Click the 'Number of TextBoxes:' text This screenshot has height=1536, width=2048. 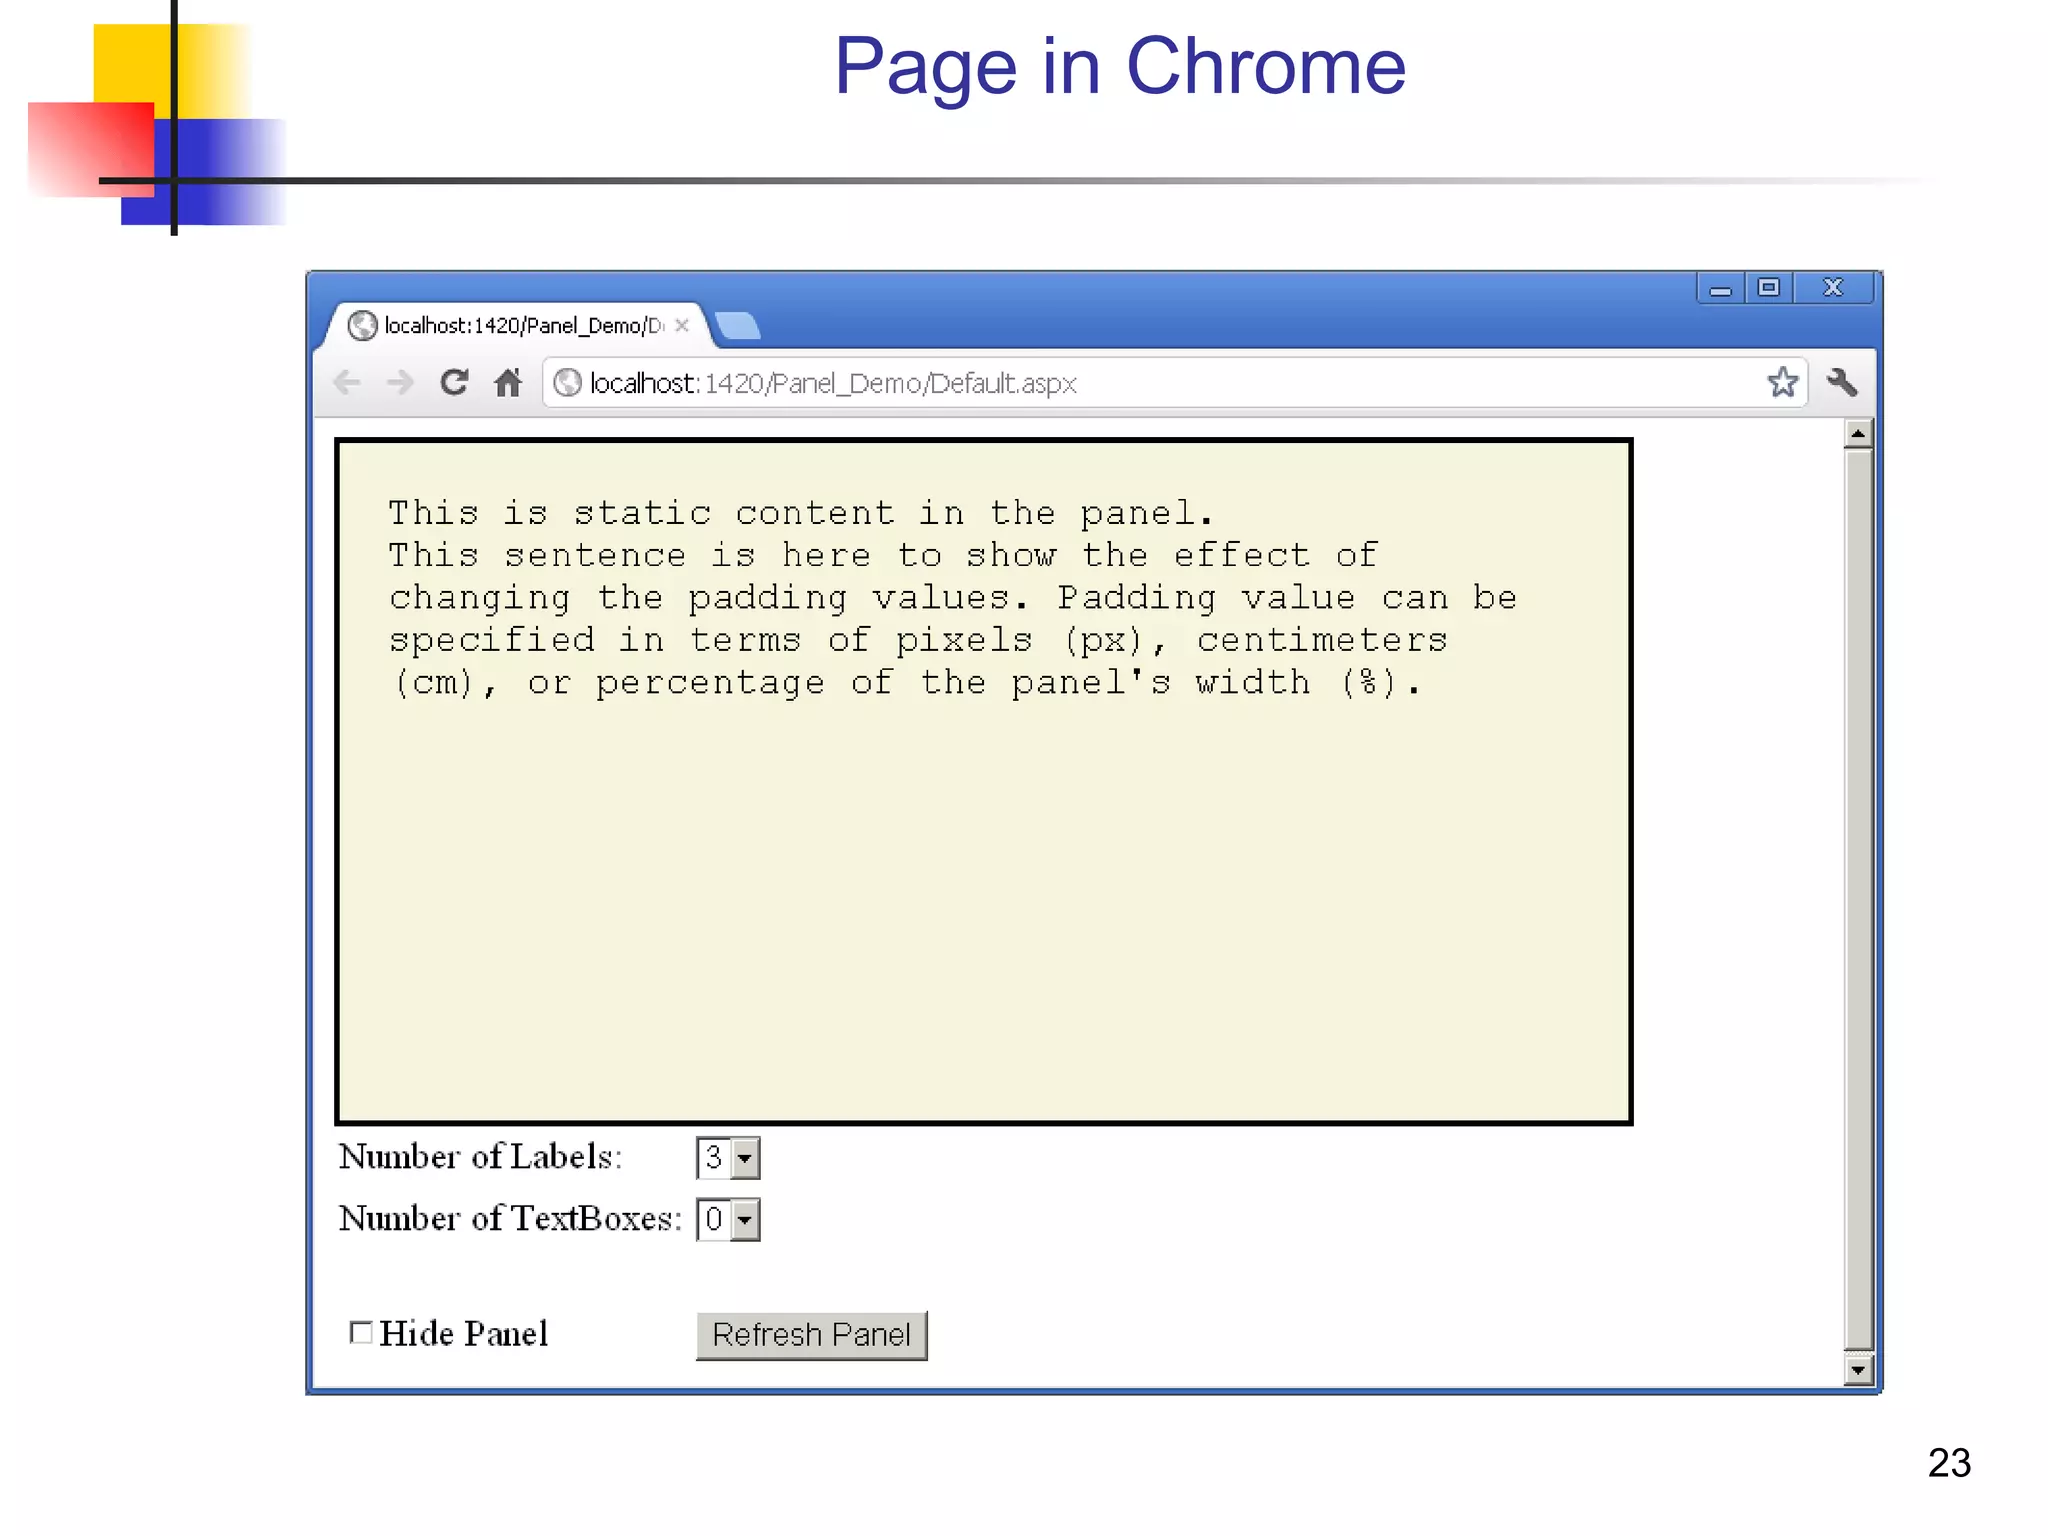click(x=510, y=1219)
